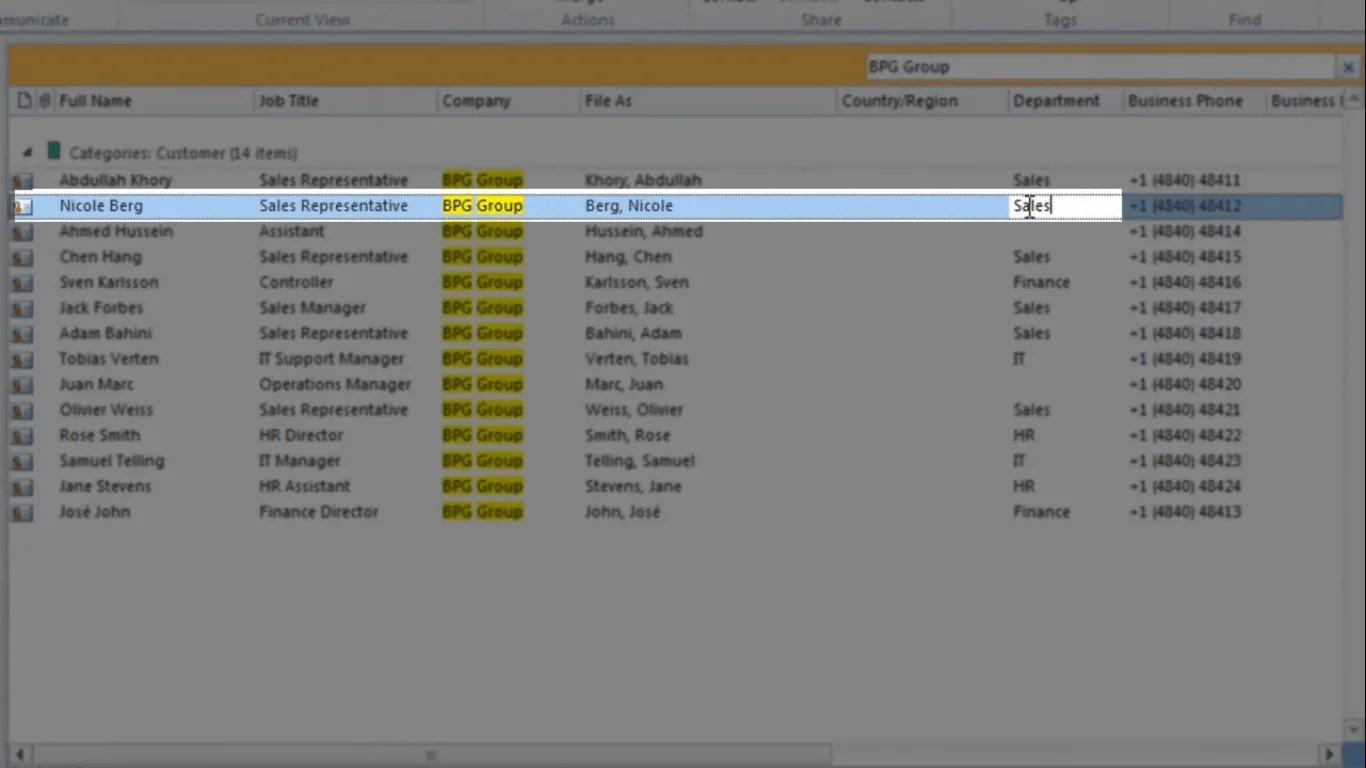Viewport: 1366px width, 768px height.
Task: Click BPG Group company for Jack Forbes
Action: tap(483, 308)
